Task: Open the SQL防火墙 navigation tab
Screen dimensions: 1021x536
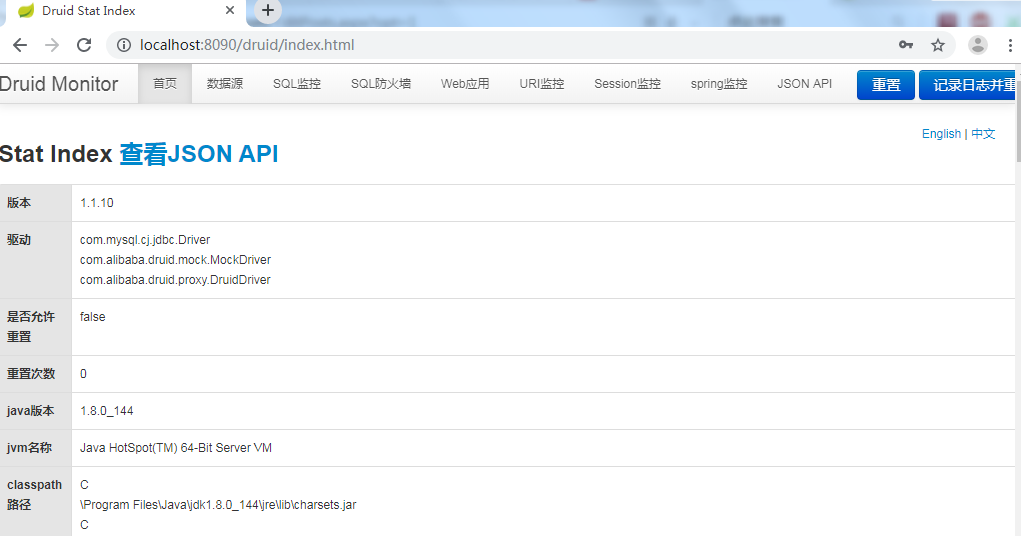Action: 381,83
